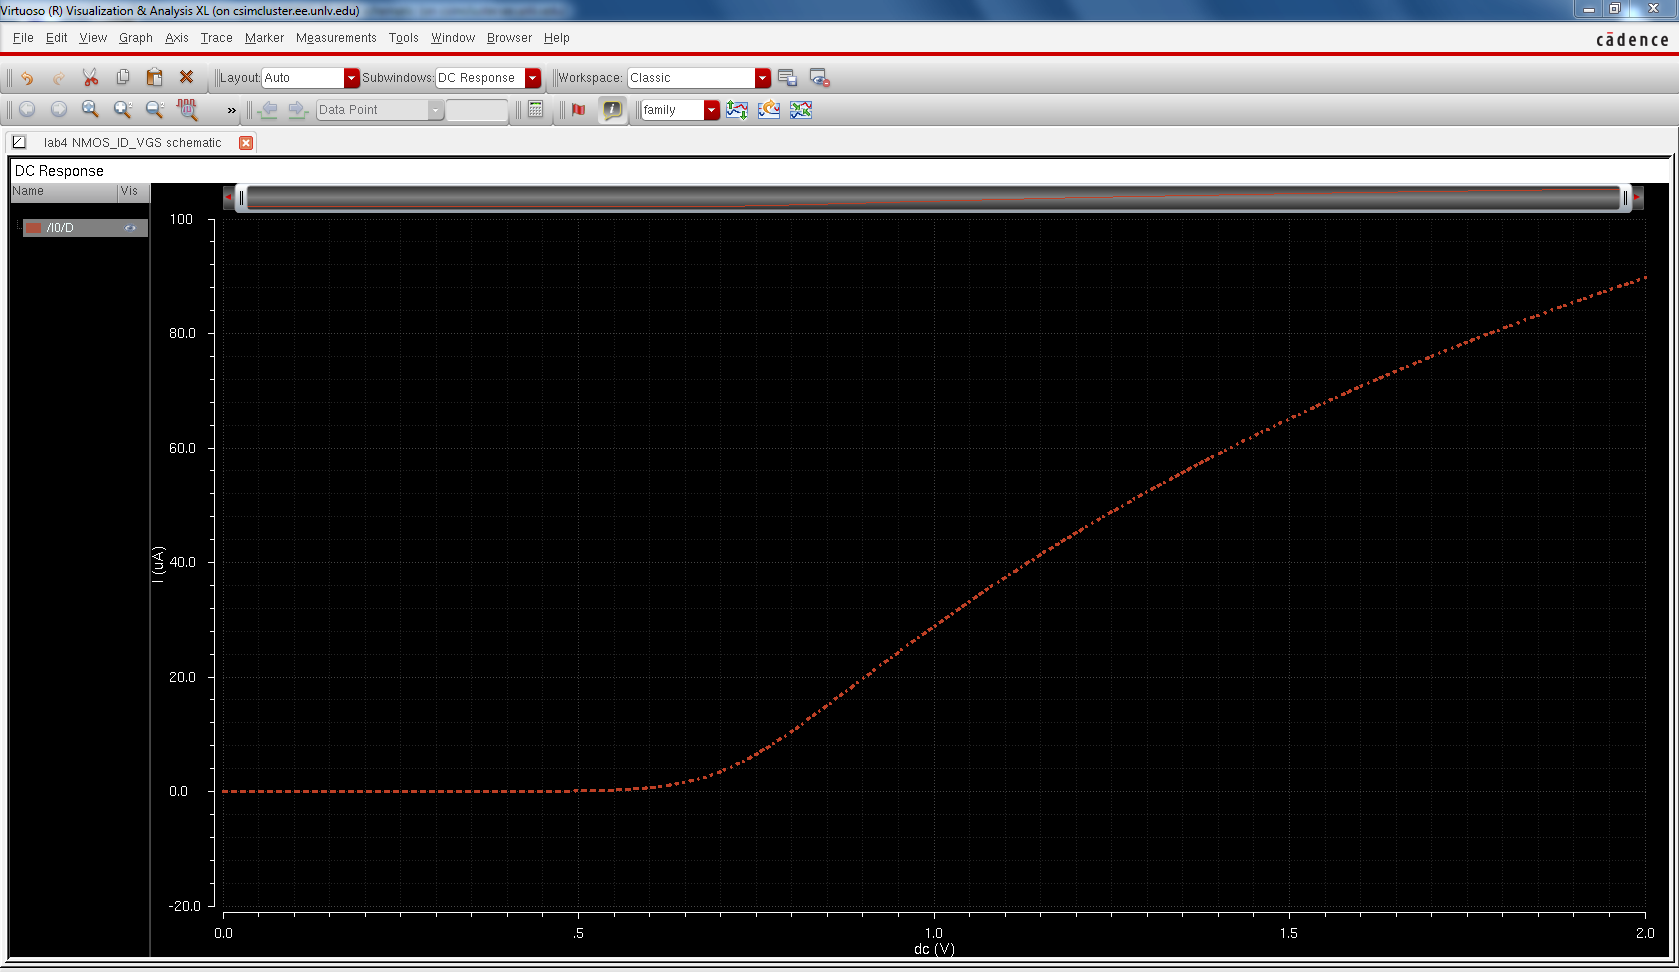
Task: Maximize the Virtuoso window
Action: click(x=1614, y=9)
